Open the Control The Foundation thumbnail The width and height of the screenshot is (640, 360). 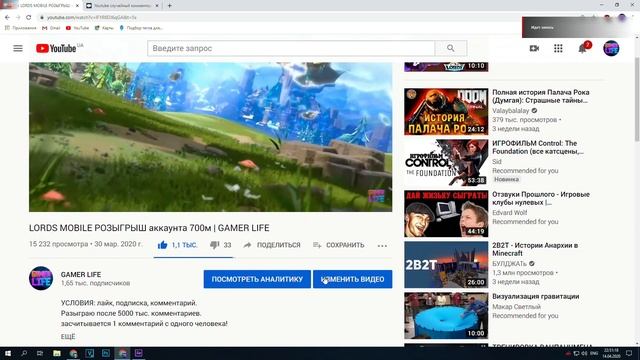[446, 162]
